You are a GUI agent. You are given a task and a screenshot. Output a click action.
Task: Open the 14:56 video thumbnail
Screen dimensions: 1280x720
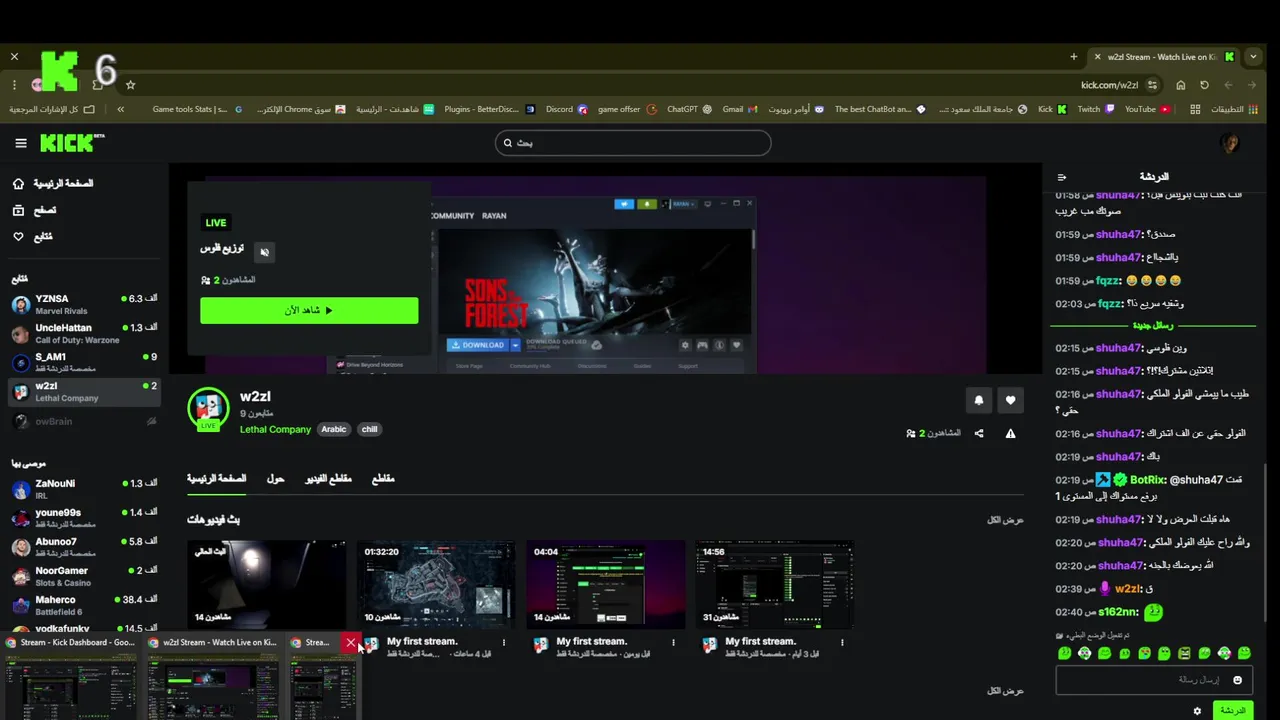775,584
